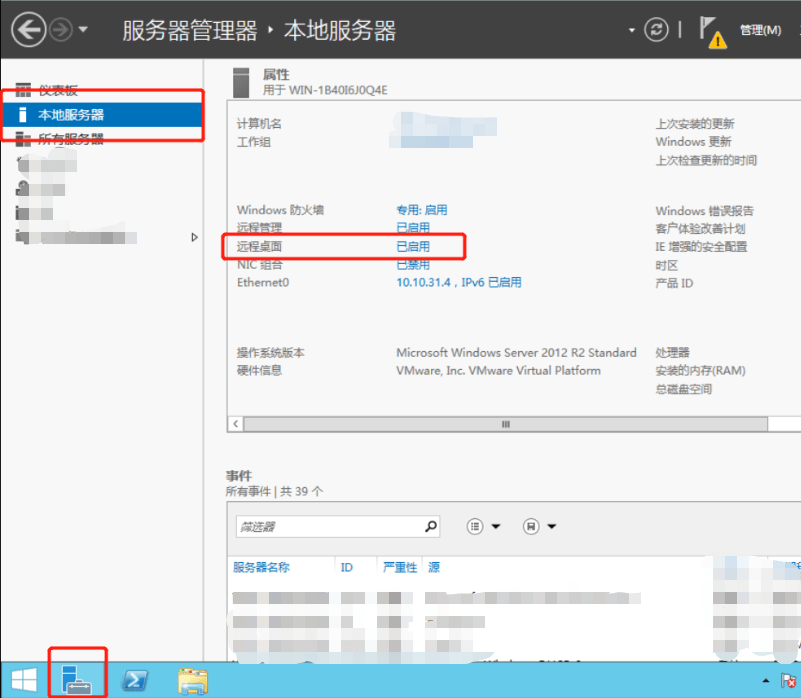The width and height of the screenshot is (801, 698).
Task: Click scroll-left arrow of properties scrollbar
Action: (235, 424)
